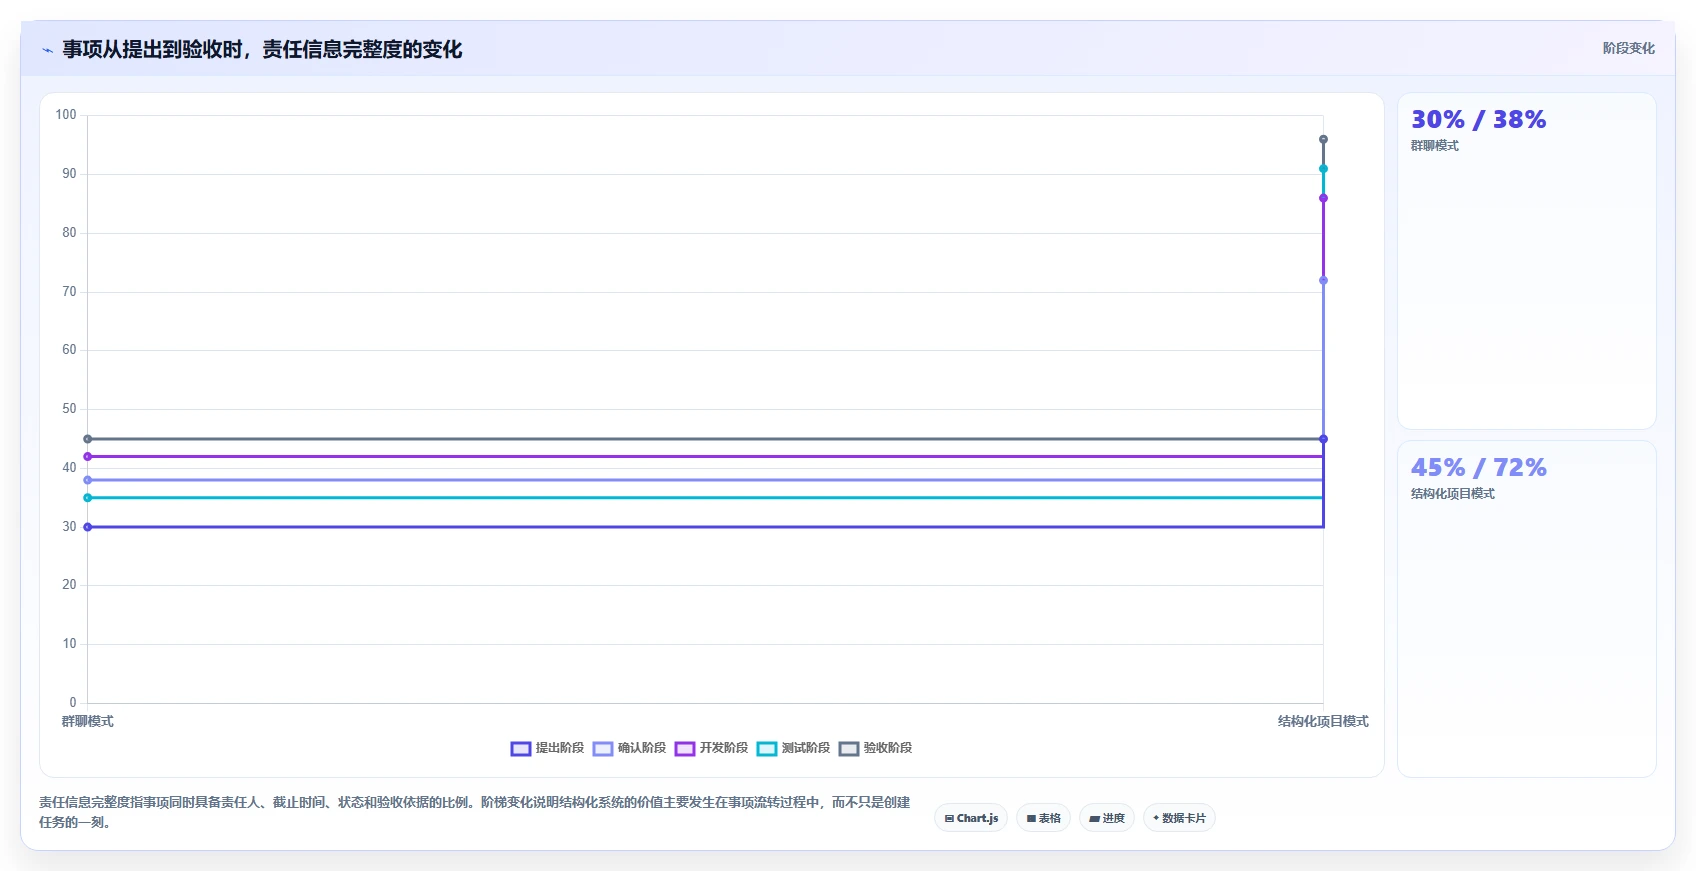Toggle the 开发阶段 legend series

(x=711, y=748)
